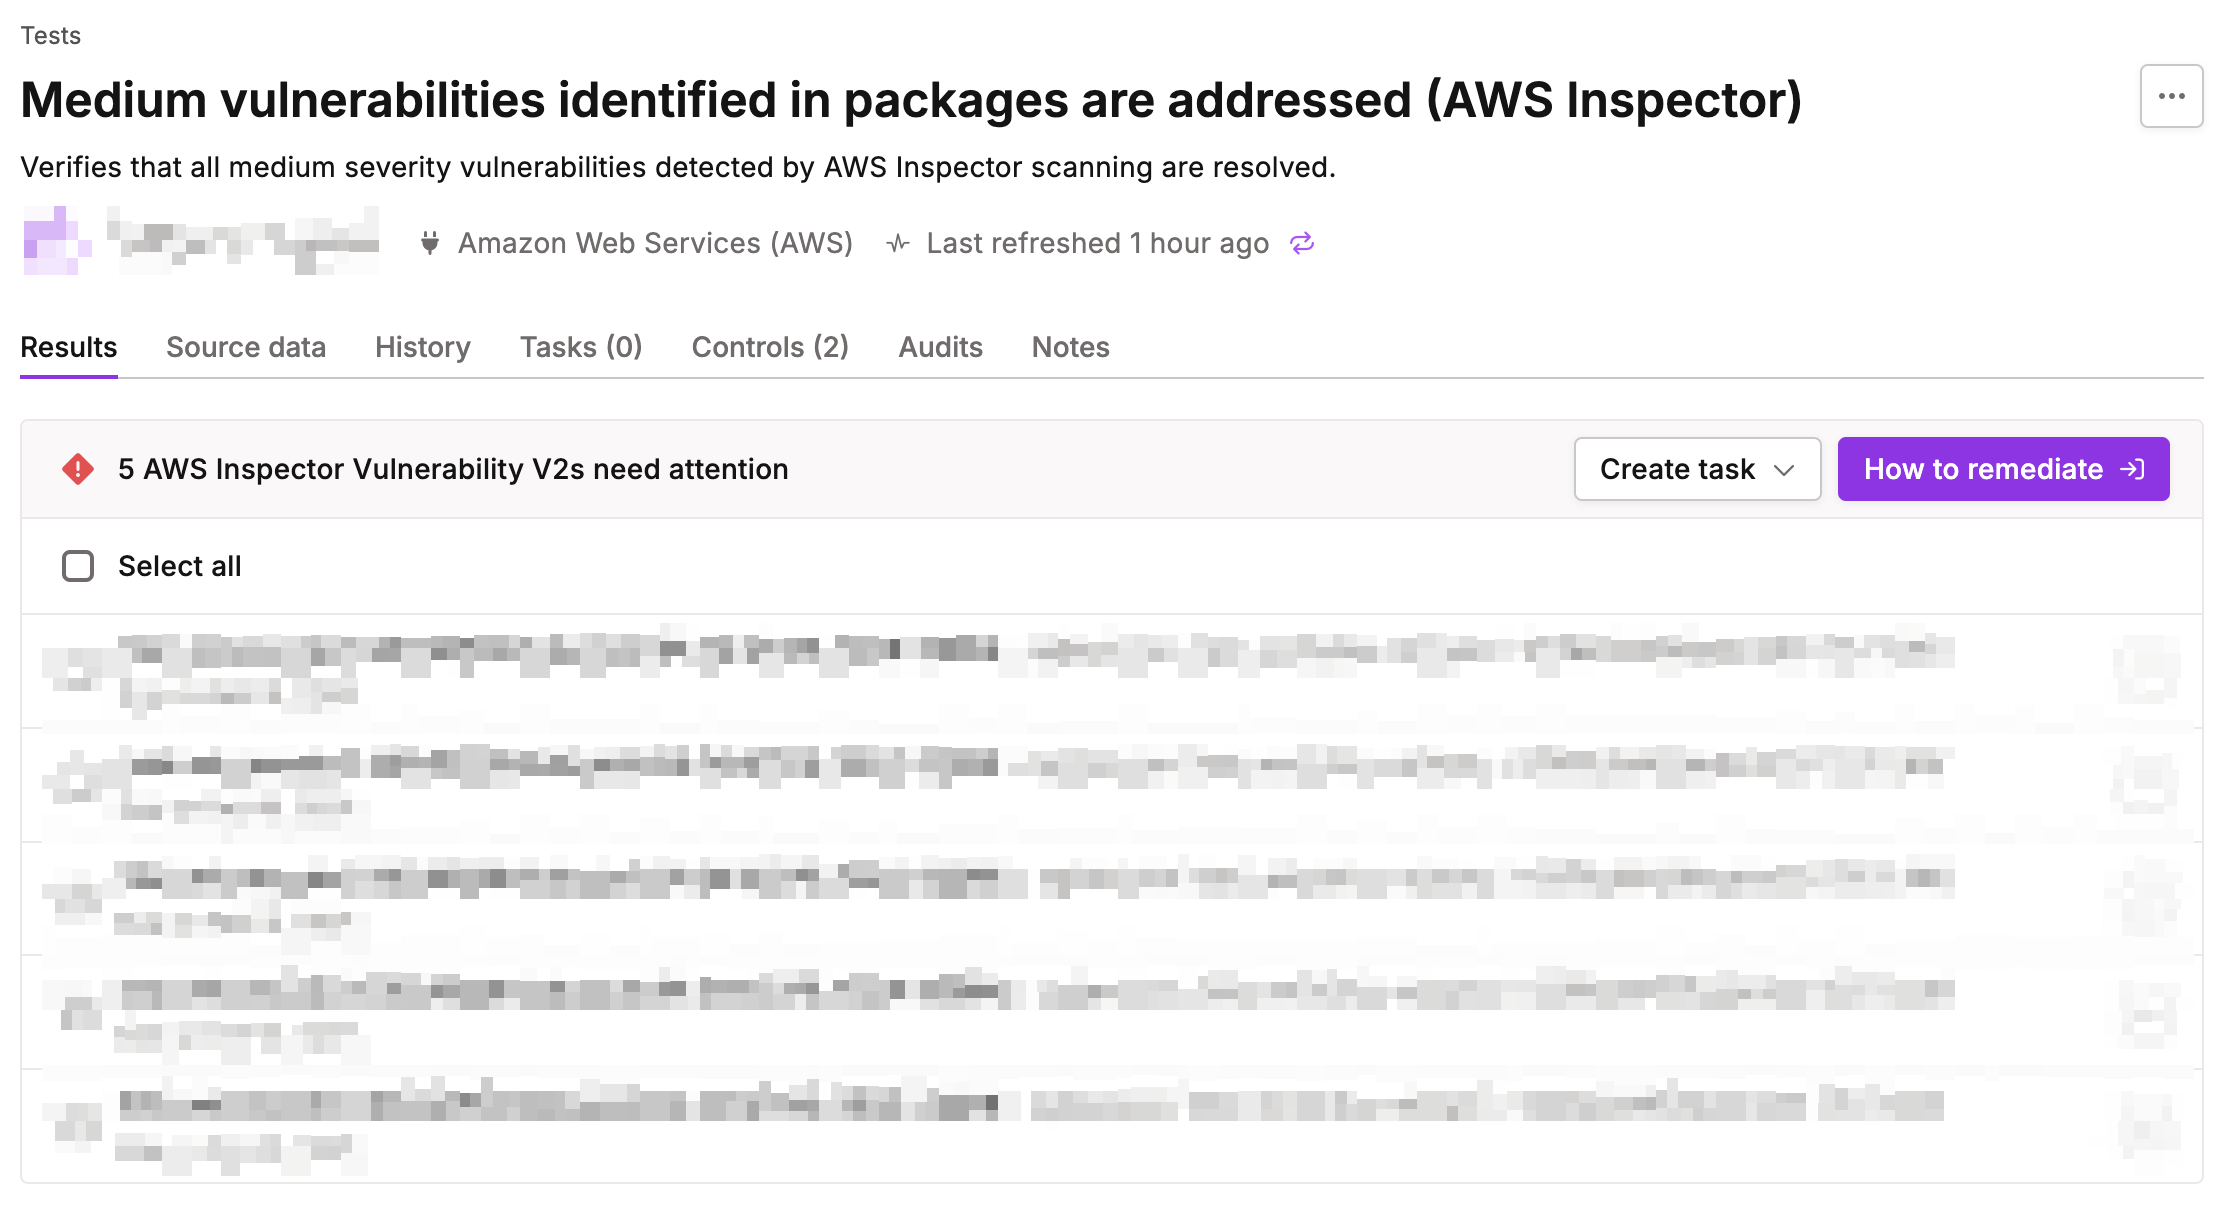Select the Controls (2) tab
Screen dimensions: 2224x1218
click(770, 347)
